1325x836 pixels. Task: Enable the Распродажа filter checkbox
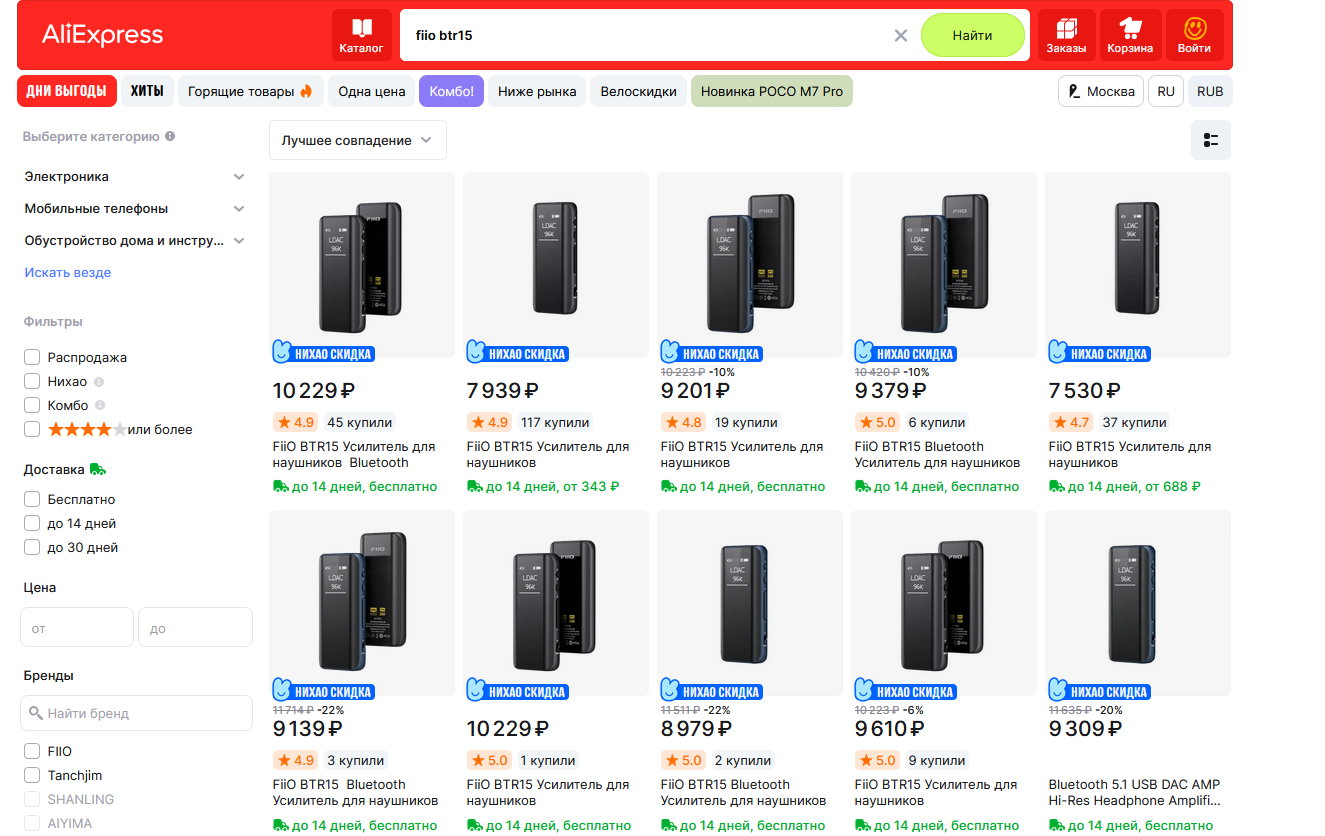[32, 357]
